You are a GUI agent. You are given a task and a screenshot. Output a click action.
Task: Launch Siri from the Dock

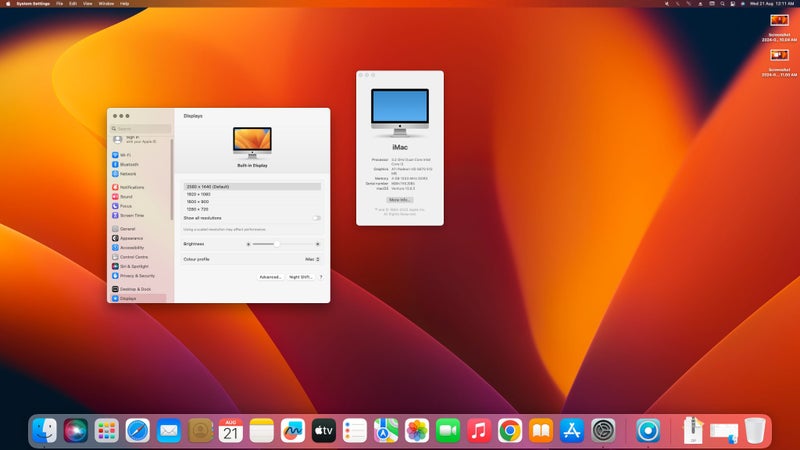[x=76, y=431]
